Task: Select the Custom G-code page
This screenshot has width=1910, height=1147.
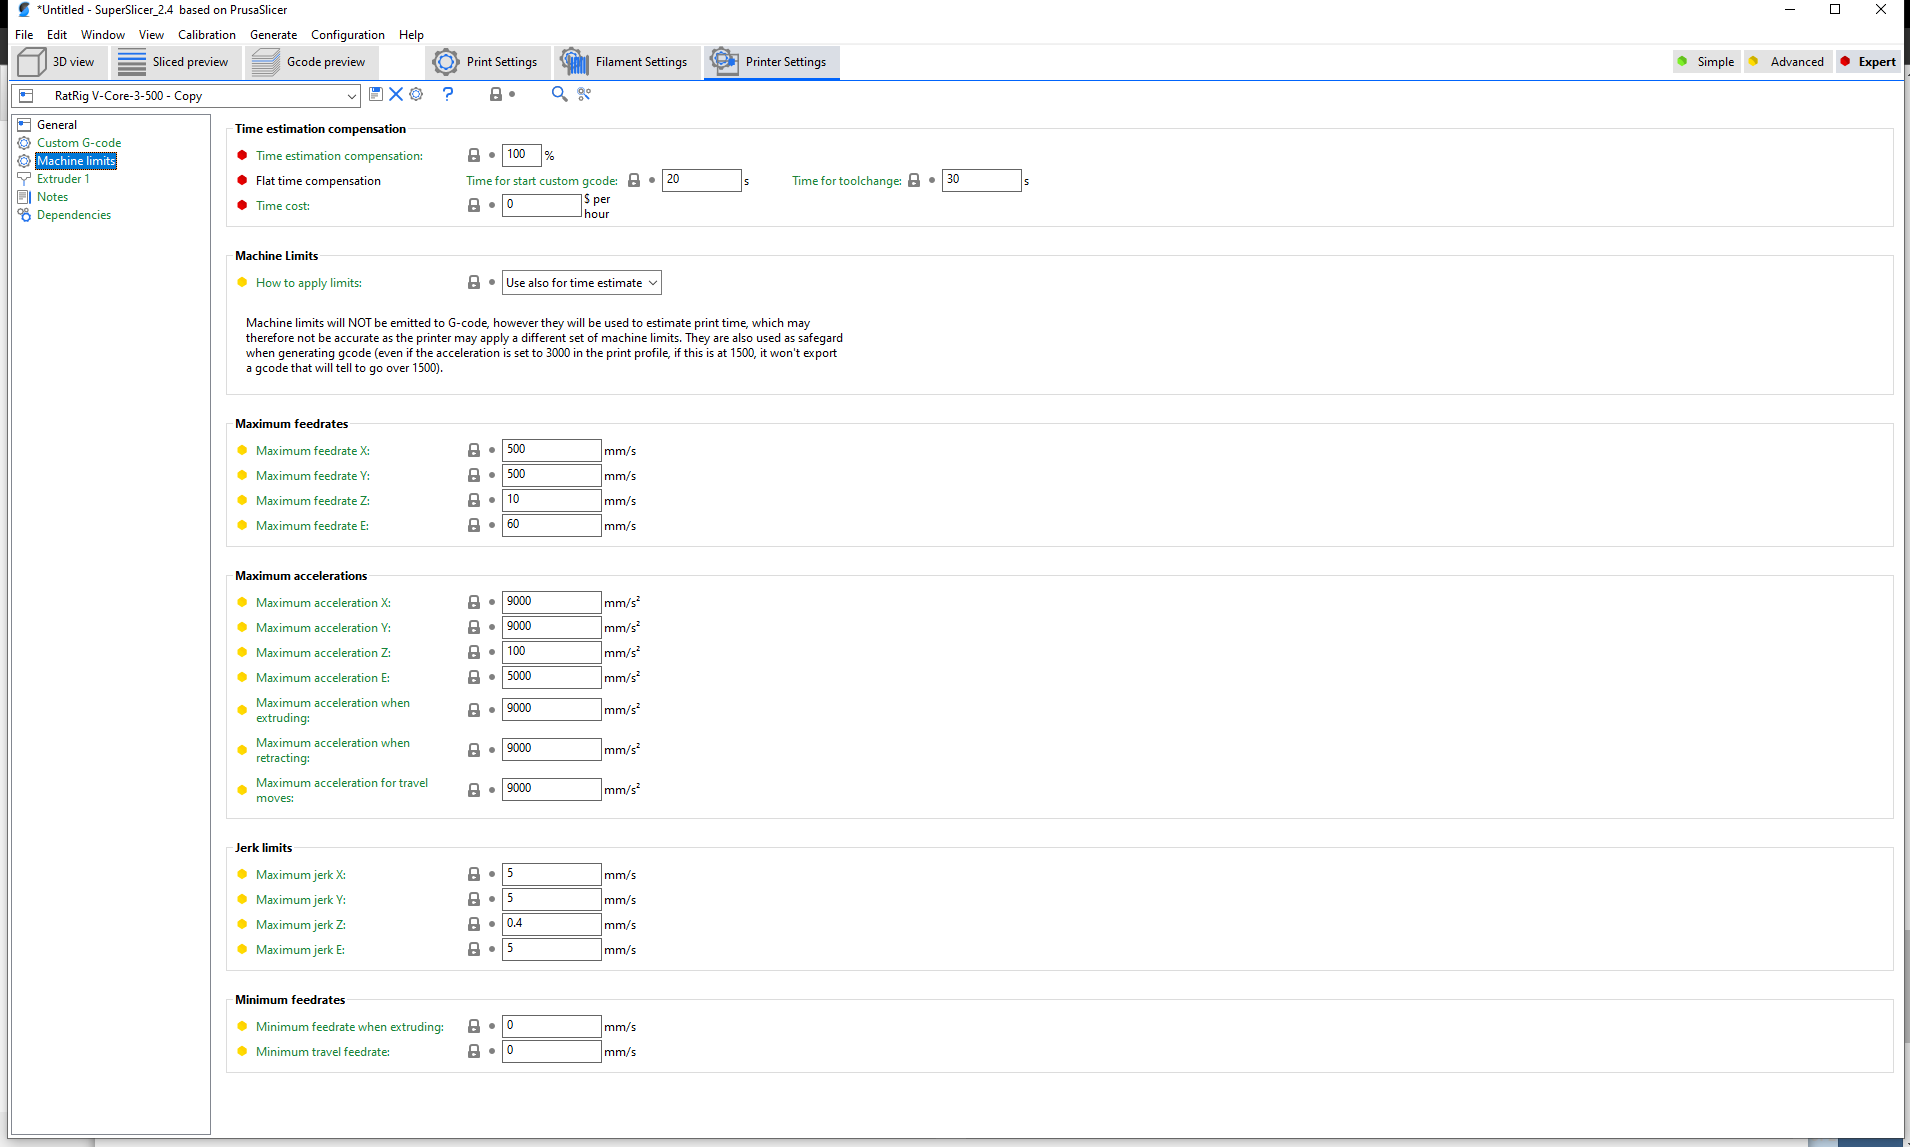Action: pos(79,143)
